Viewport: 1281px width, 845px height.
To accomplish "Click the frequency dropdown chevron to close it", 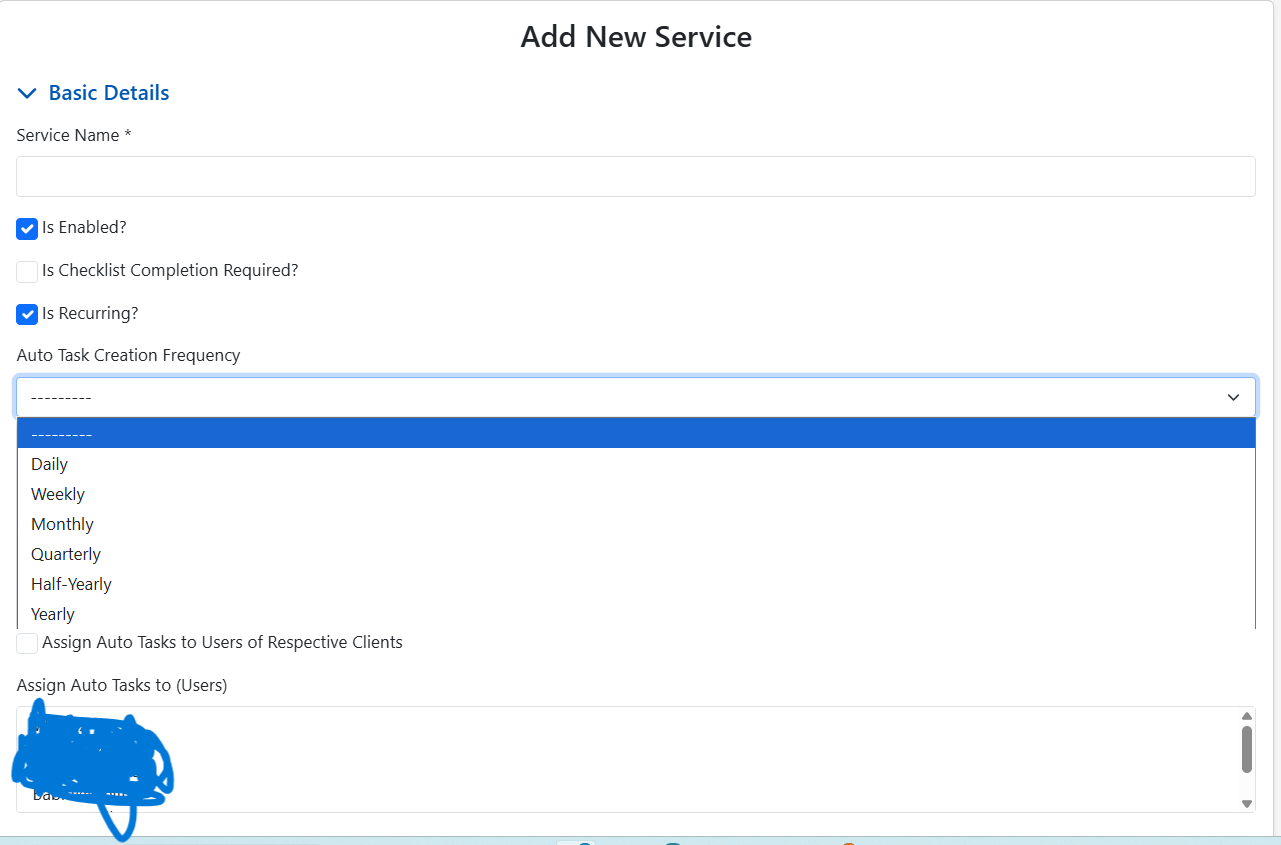I will (1233, 397).
